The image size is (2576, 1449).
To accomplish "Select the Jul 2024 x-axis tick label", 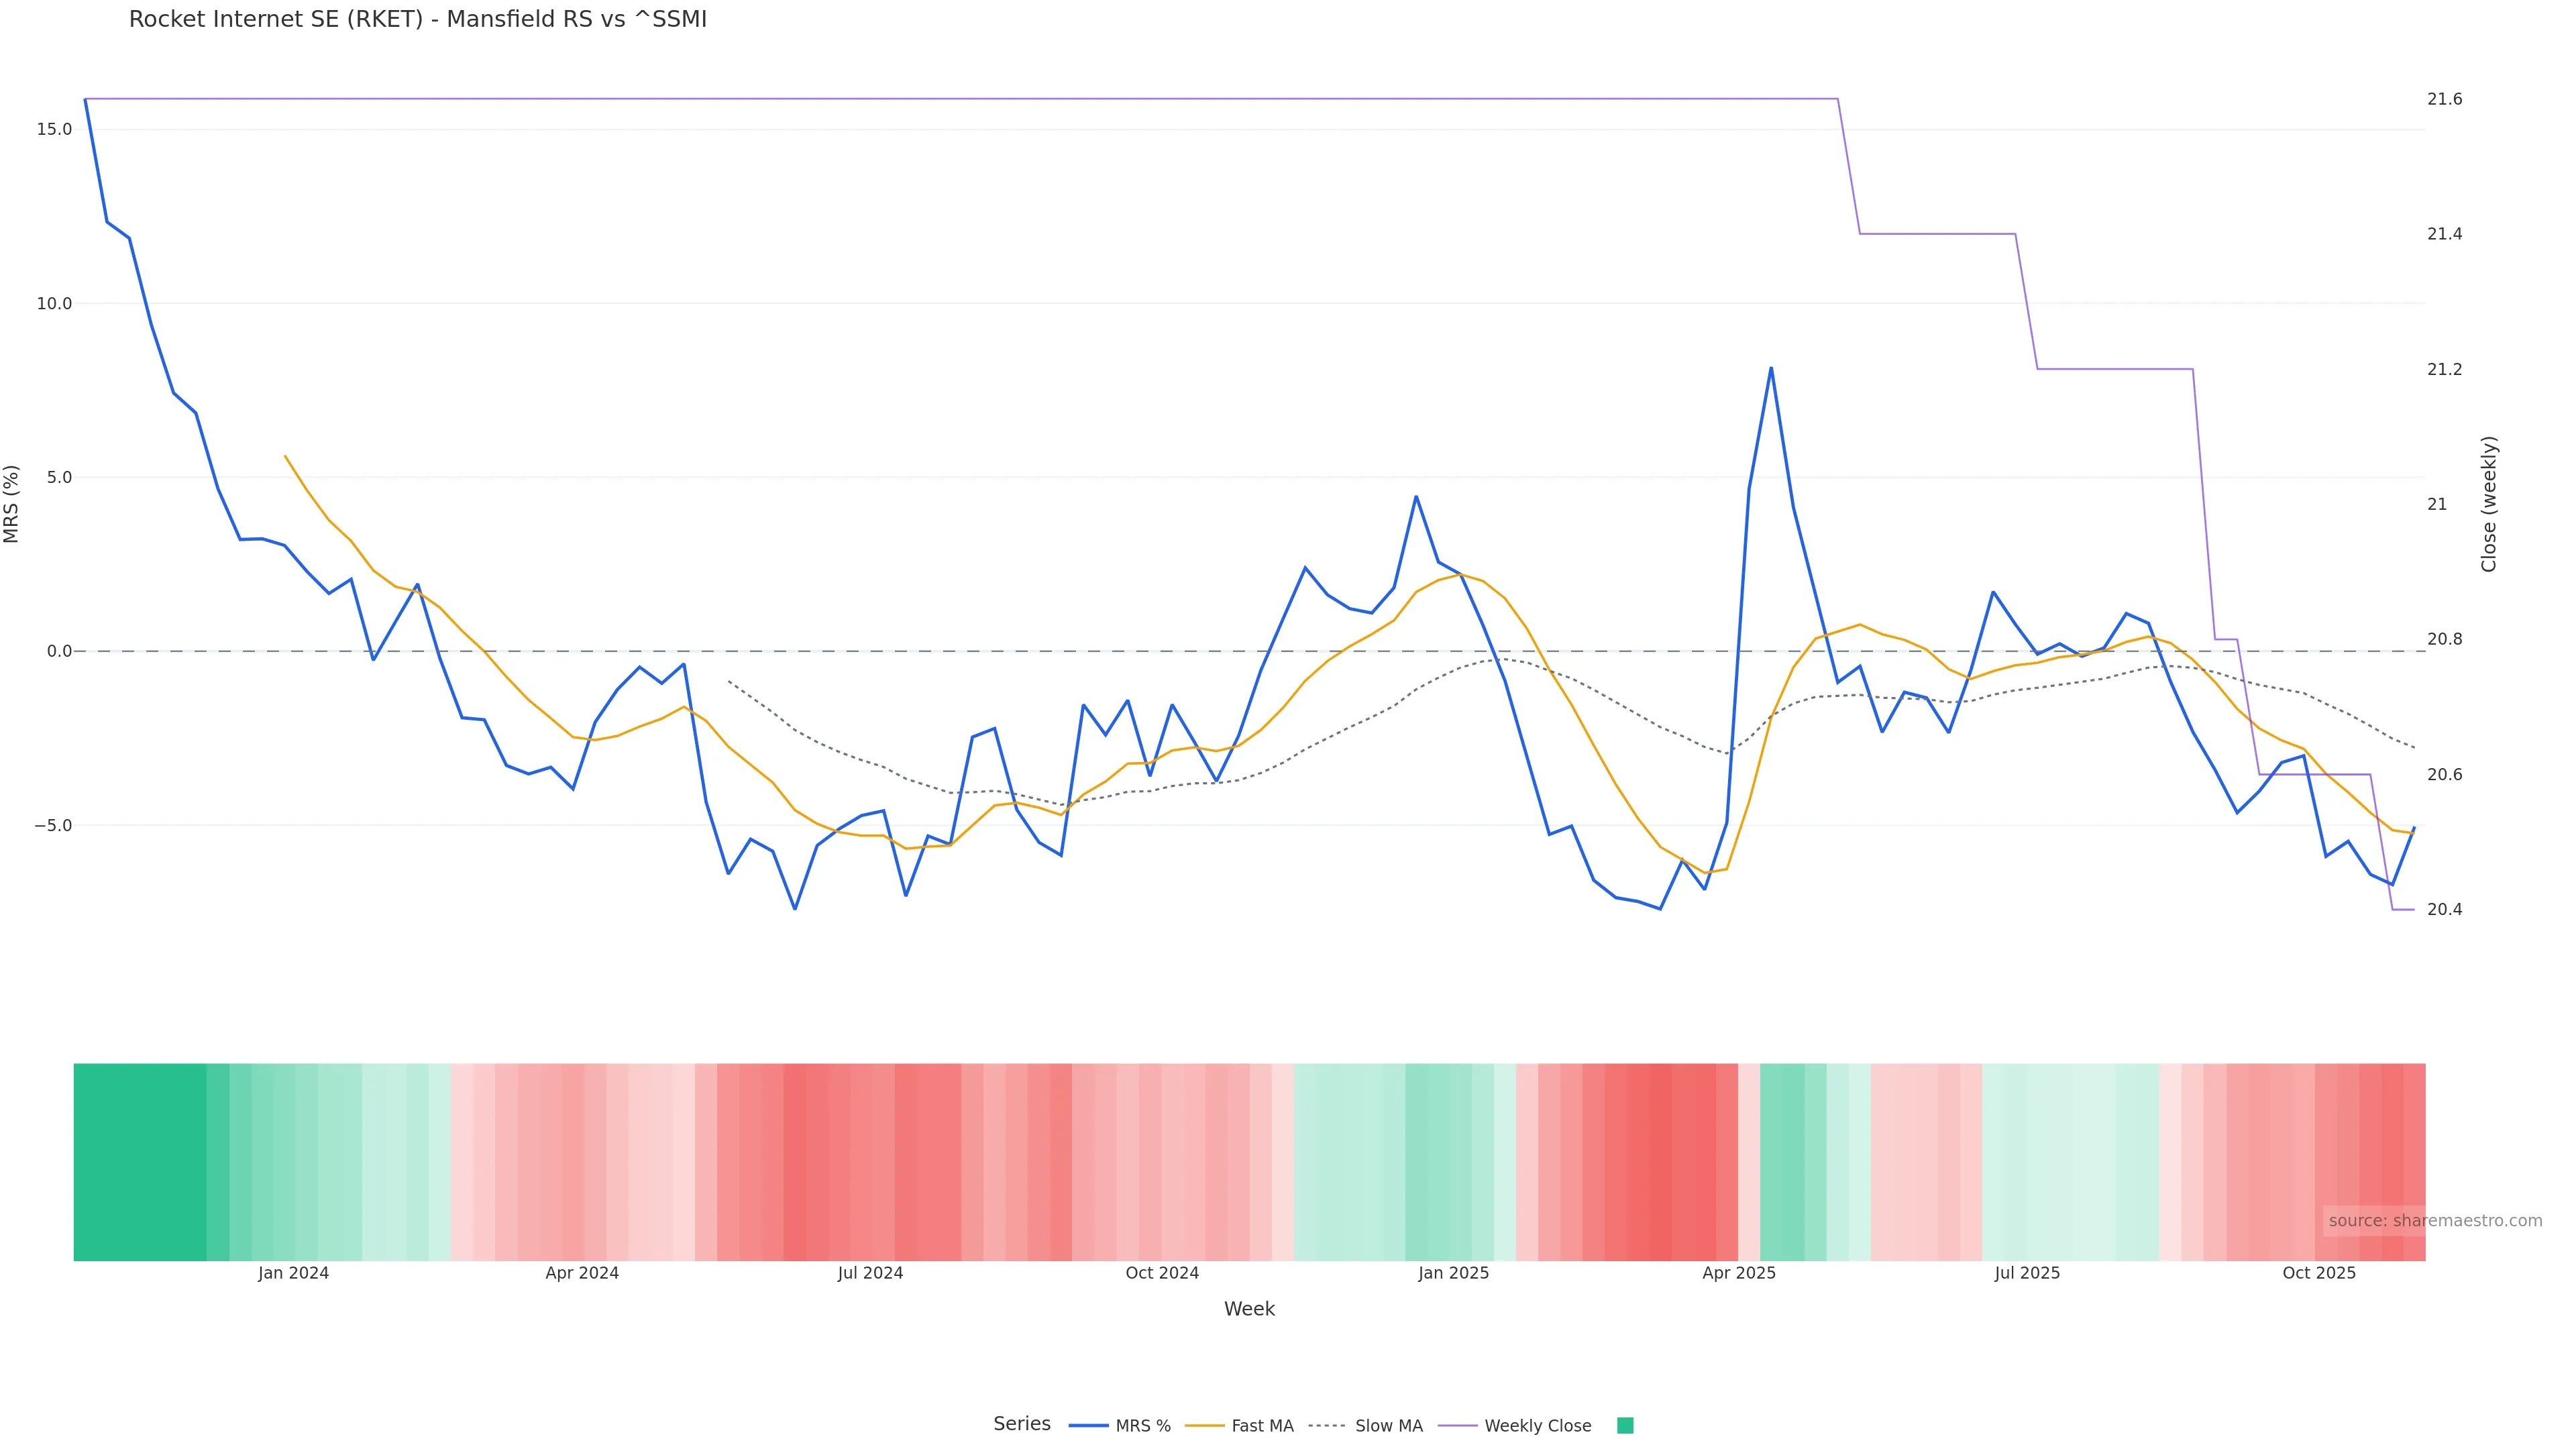I will pyautogui.click(x=870, y=1273).
